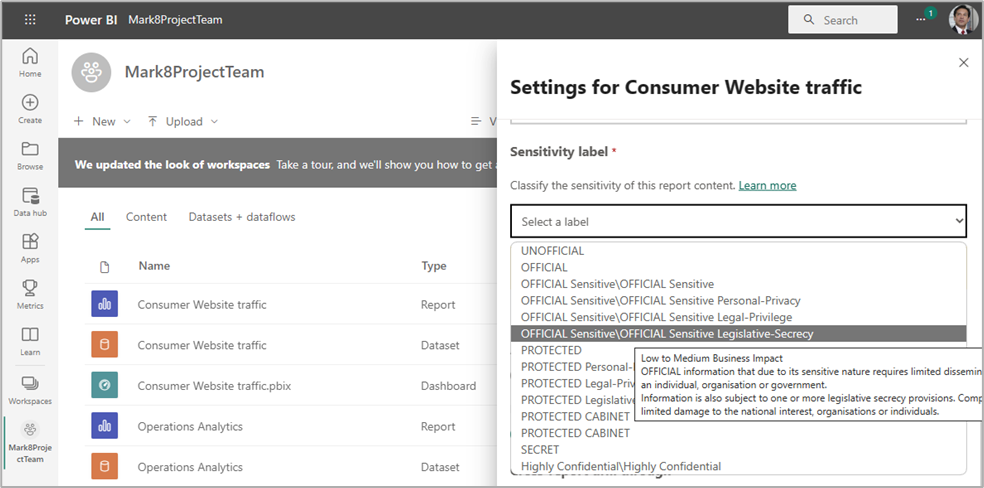Click the Operations Analytics dataset icon
Screen dimensions: 984x488
tap(104, 467)
